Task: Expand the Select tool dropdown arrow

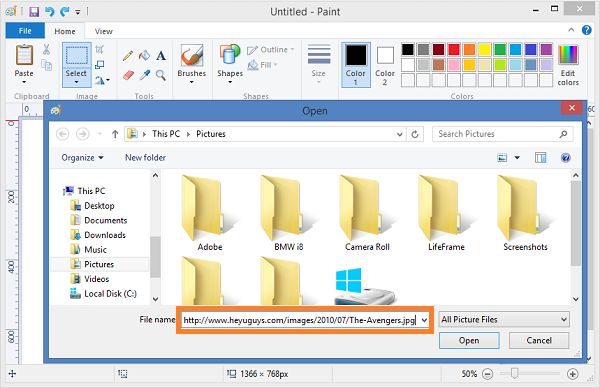Action: coord(76,82)
